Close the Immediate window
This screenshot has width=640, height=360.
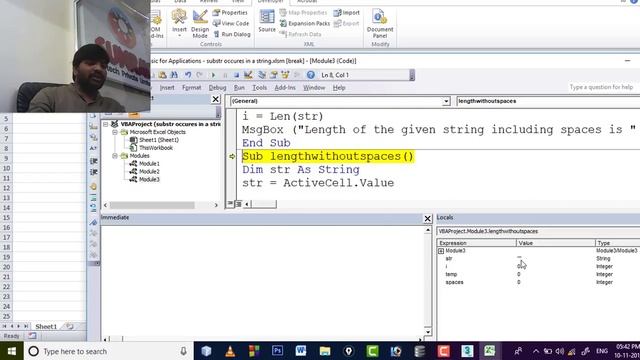(427, 219)
